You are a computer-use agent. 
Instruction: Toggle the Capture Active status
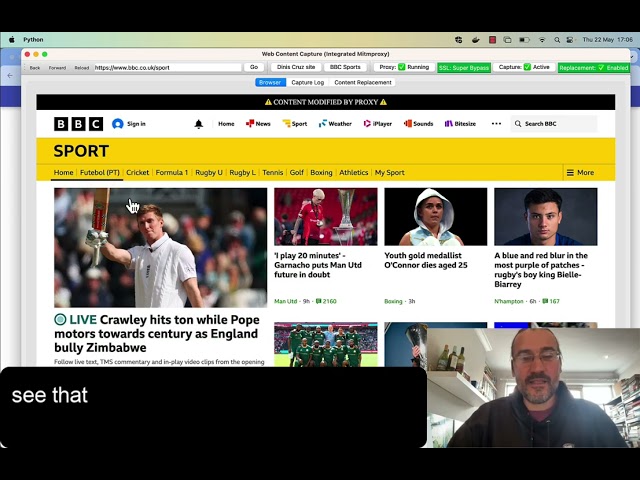coord(524,67)
